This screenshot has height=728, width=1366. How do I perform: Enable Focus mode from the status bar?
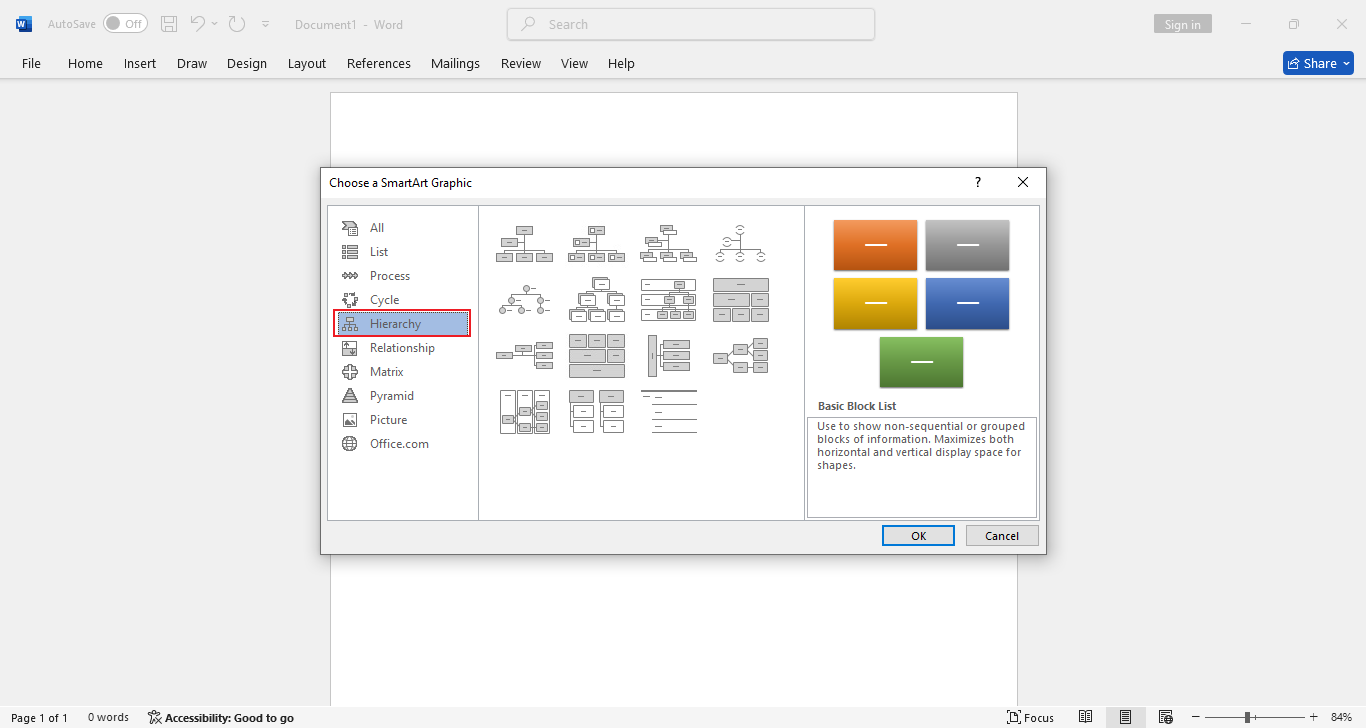[x=1031, y=717]
